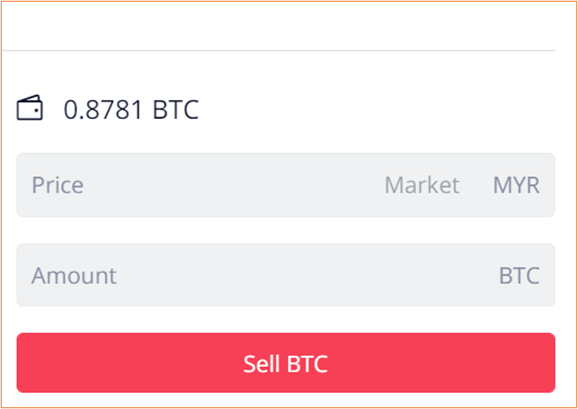
Task: Click the left edge of the Sell BTC button
Action: [x=26, y=363]
